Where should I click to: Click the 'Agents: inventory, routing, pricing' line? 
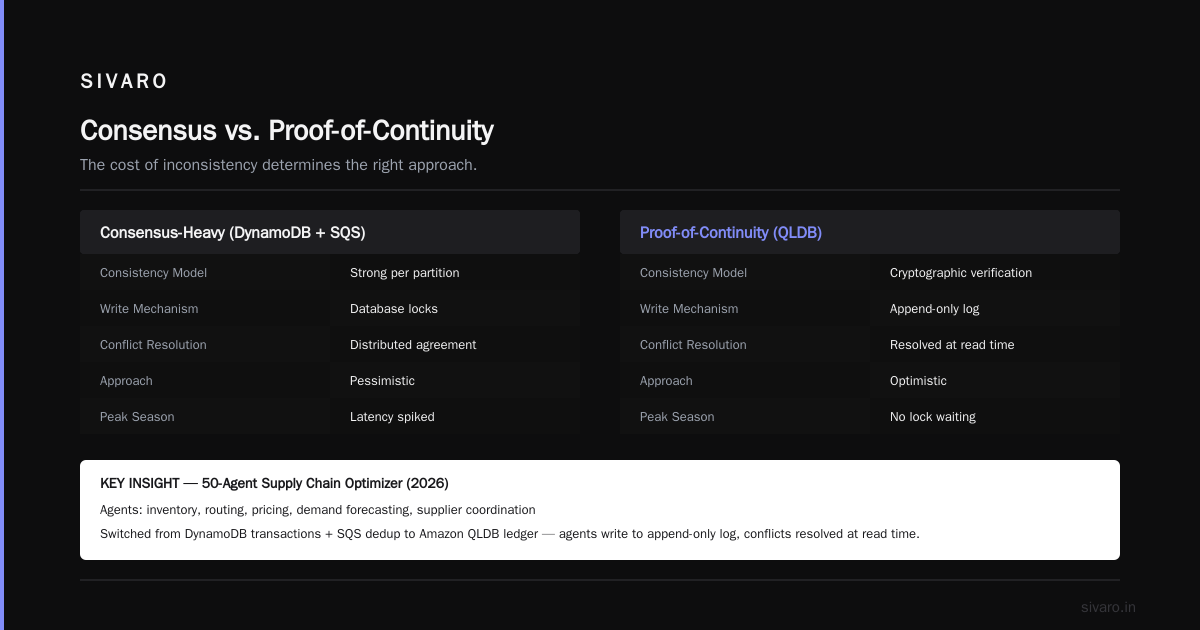point(318,510)
